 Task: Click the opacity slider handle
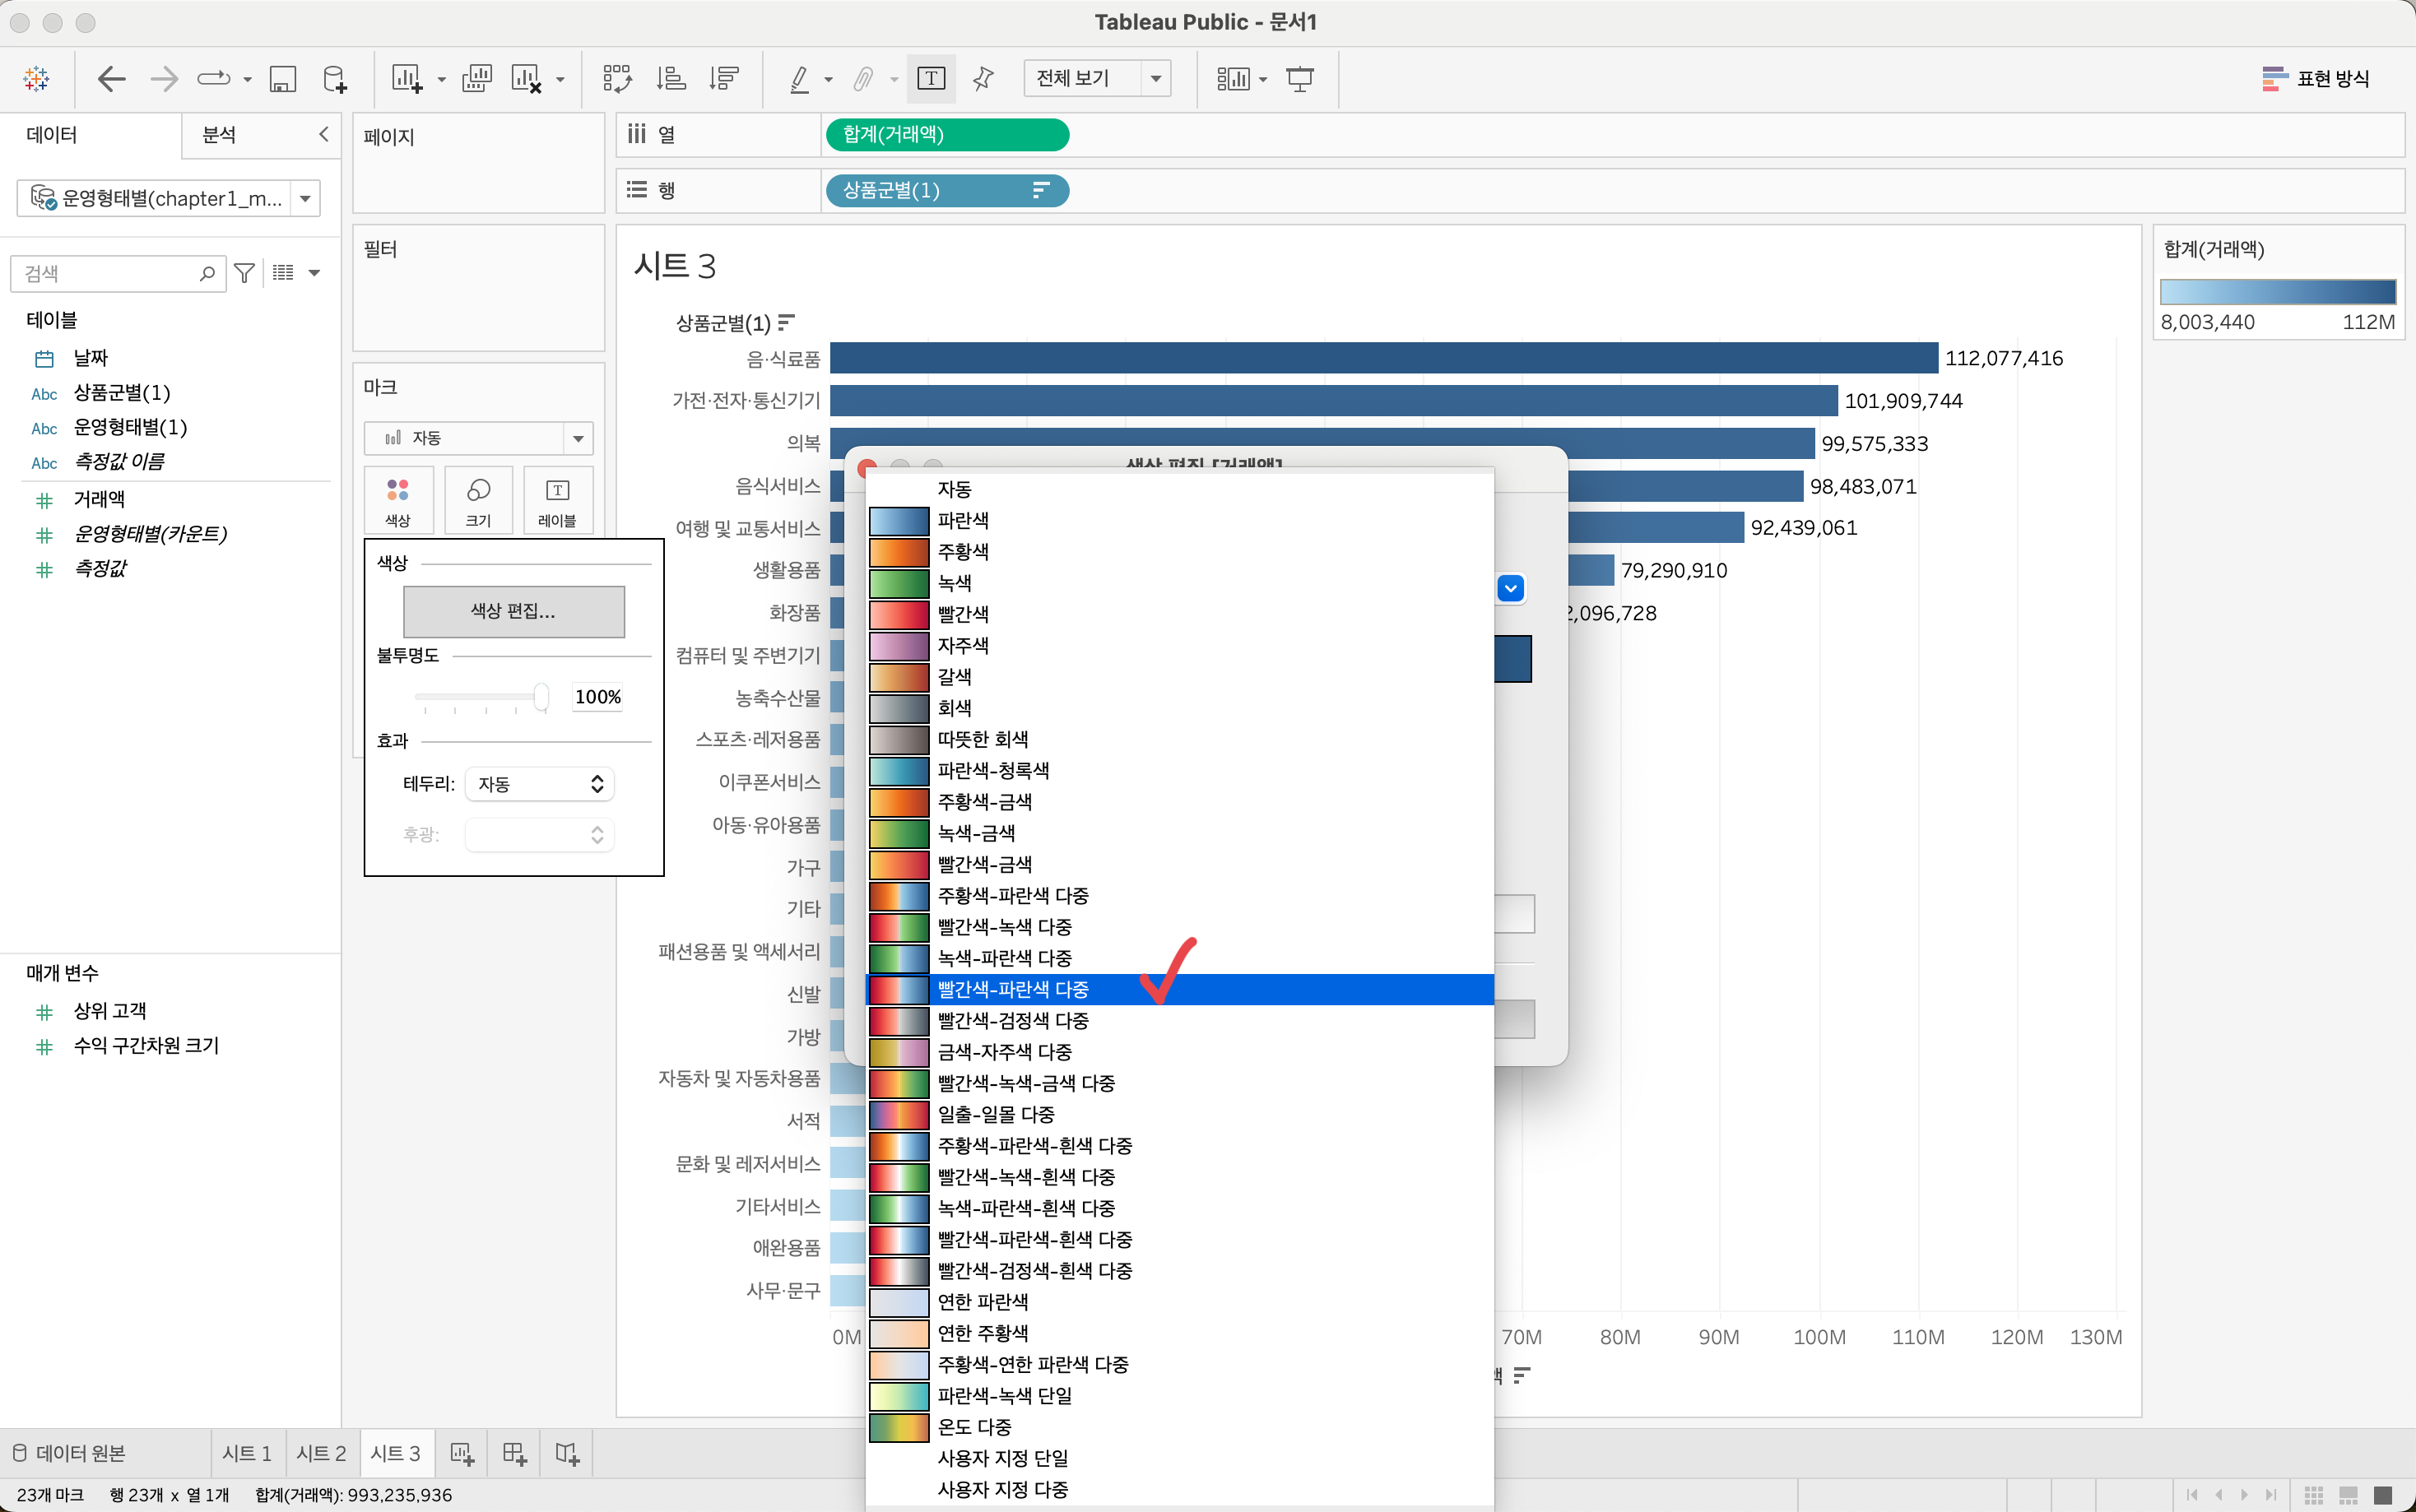[x=541, y=696]
